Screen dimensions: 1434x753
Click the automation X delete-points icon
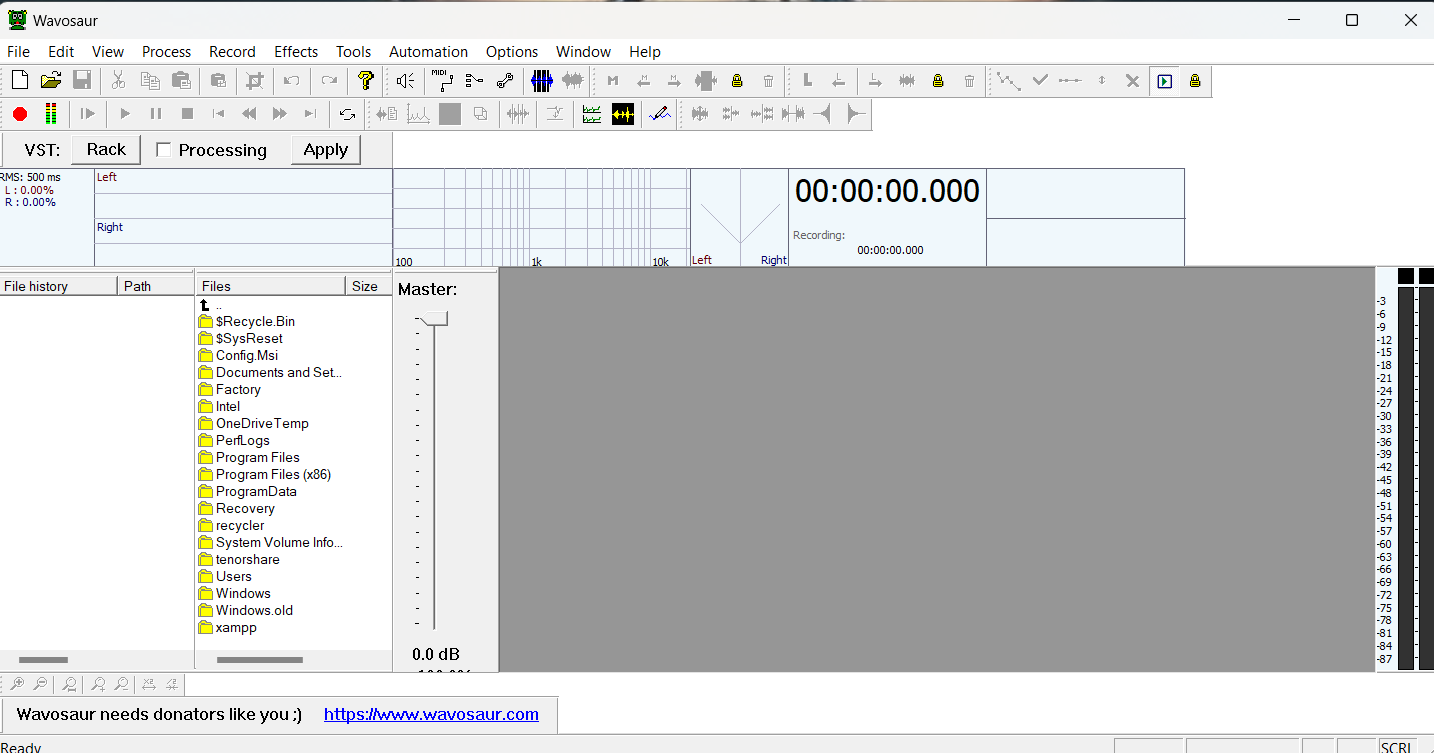pyautogui.click(x=1133, y=81)
